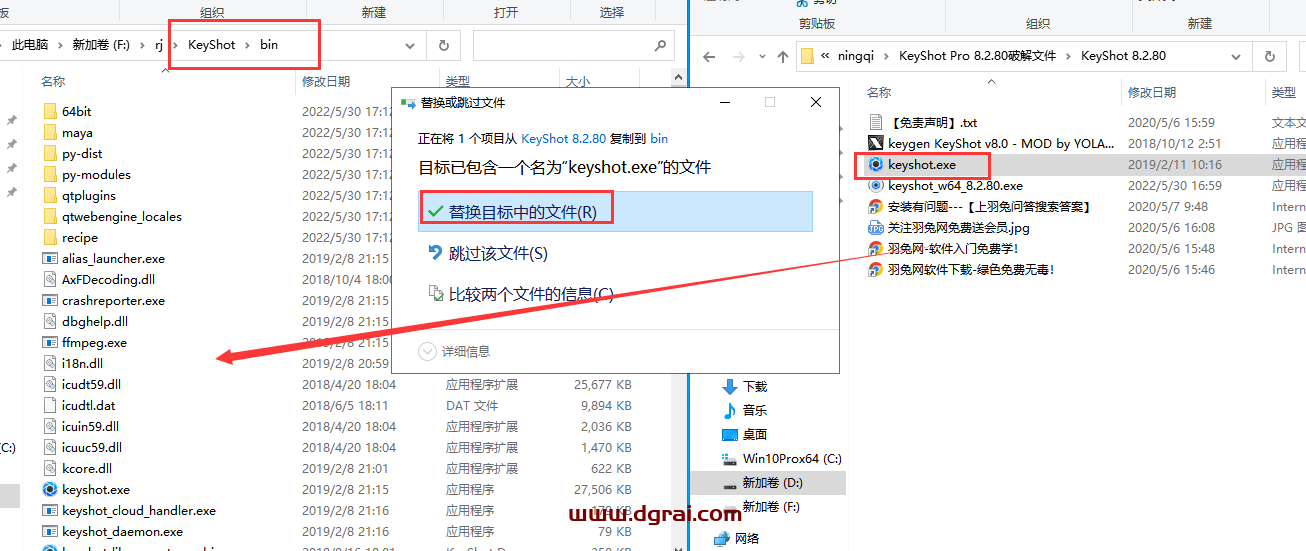Expand breadcrumb chevron after ningqi

[887, 56]
